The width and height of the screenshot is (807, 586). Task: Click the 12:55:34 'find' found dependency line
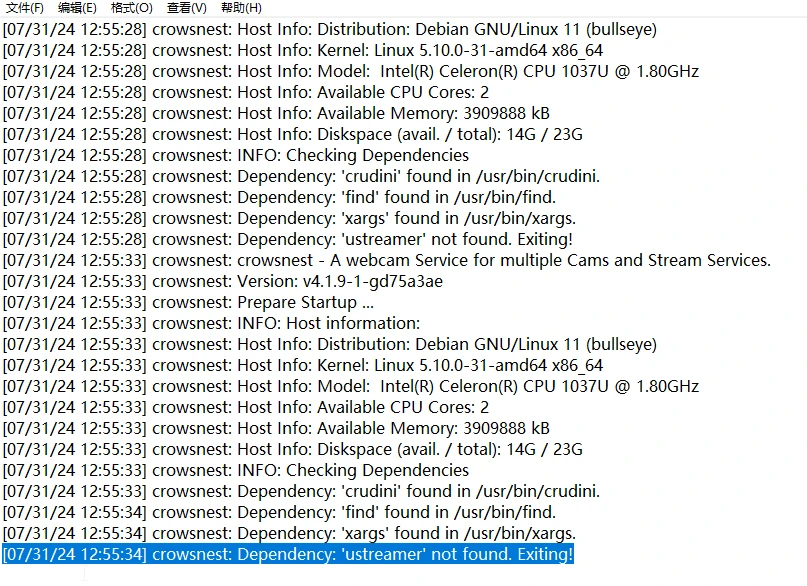point(279,512)
